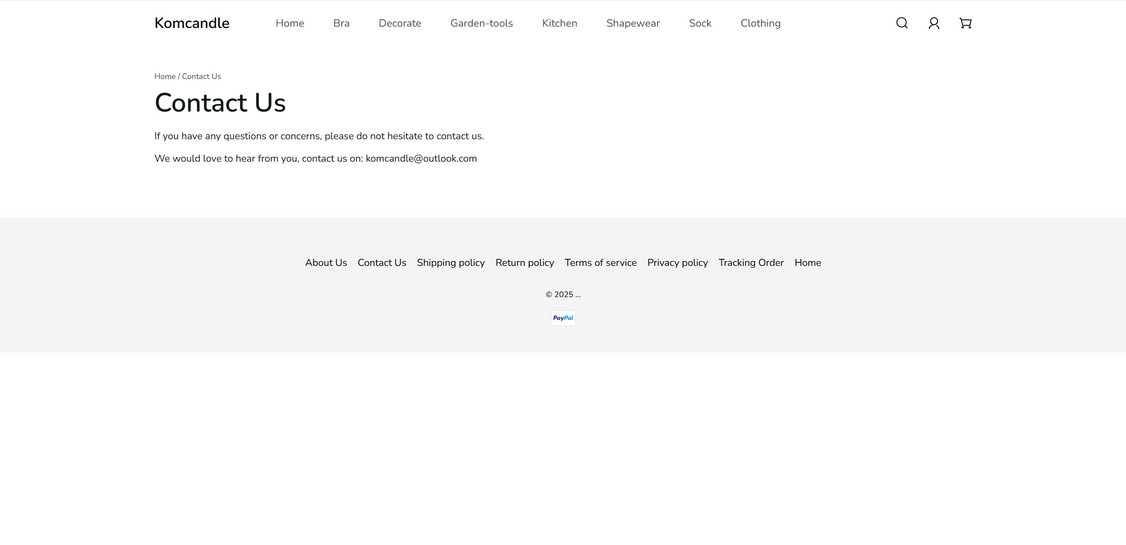Open Home link in the footer
This screenshot has width=1126, height=545.
[x=808, y=263]
